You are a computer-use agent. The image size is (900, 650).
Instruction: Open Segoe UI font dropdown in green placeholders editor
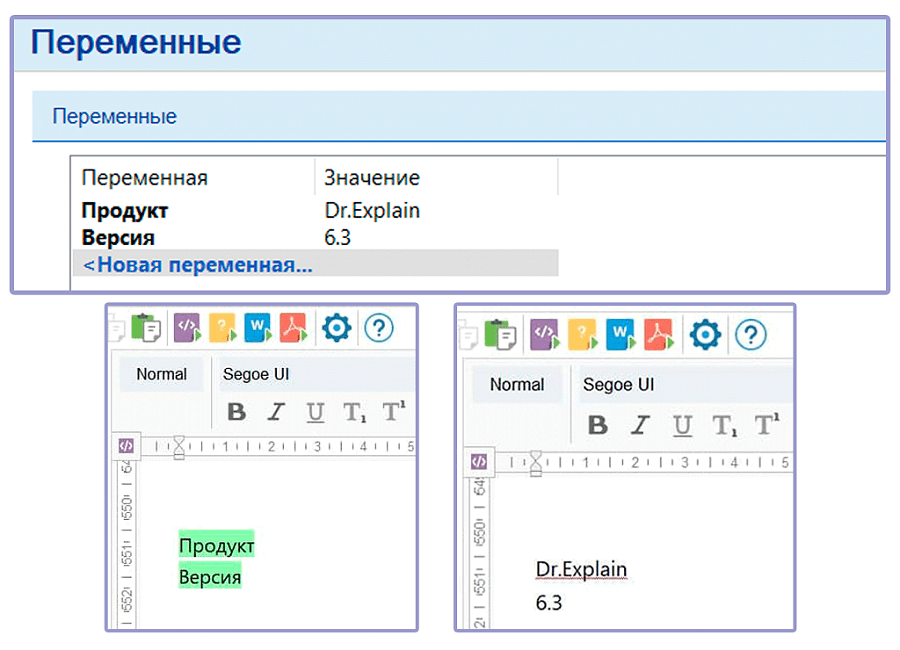coord(315,374)
